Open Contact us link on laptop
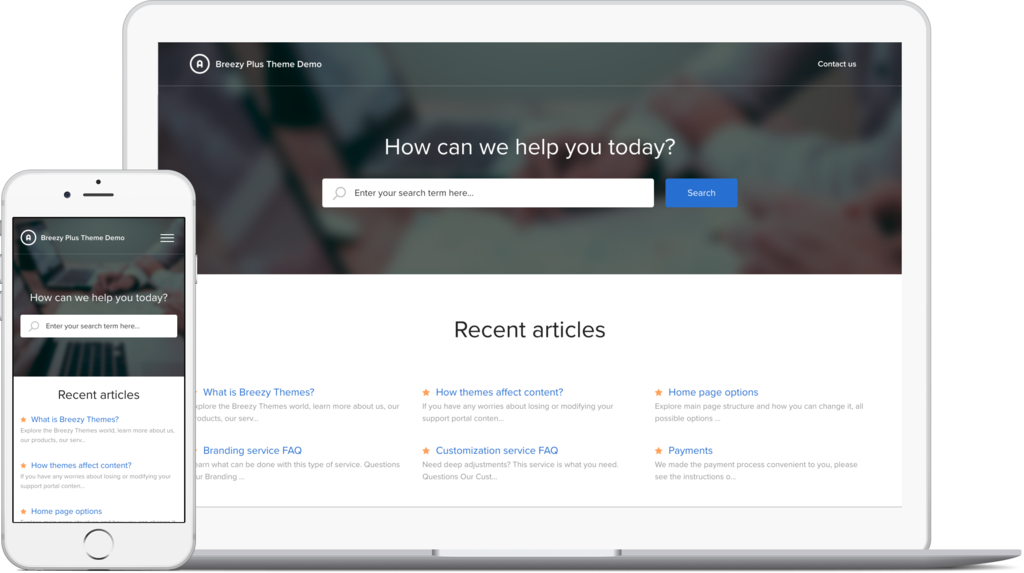This screenshot has height=573, width=1024. click(x=837, y=64)
